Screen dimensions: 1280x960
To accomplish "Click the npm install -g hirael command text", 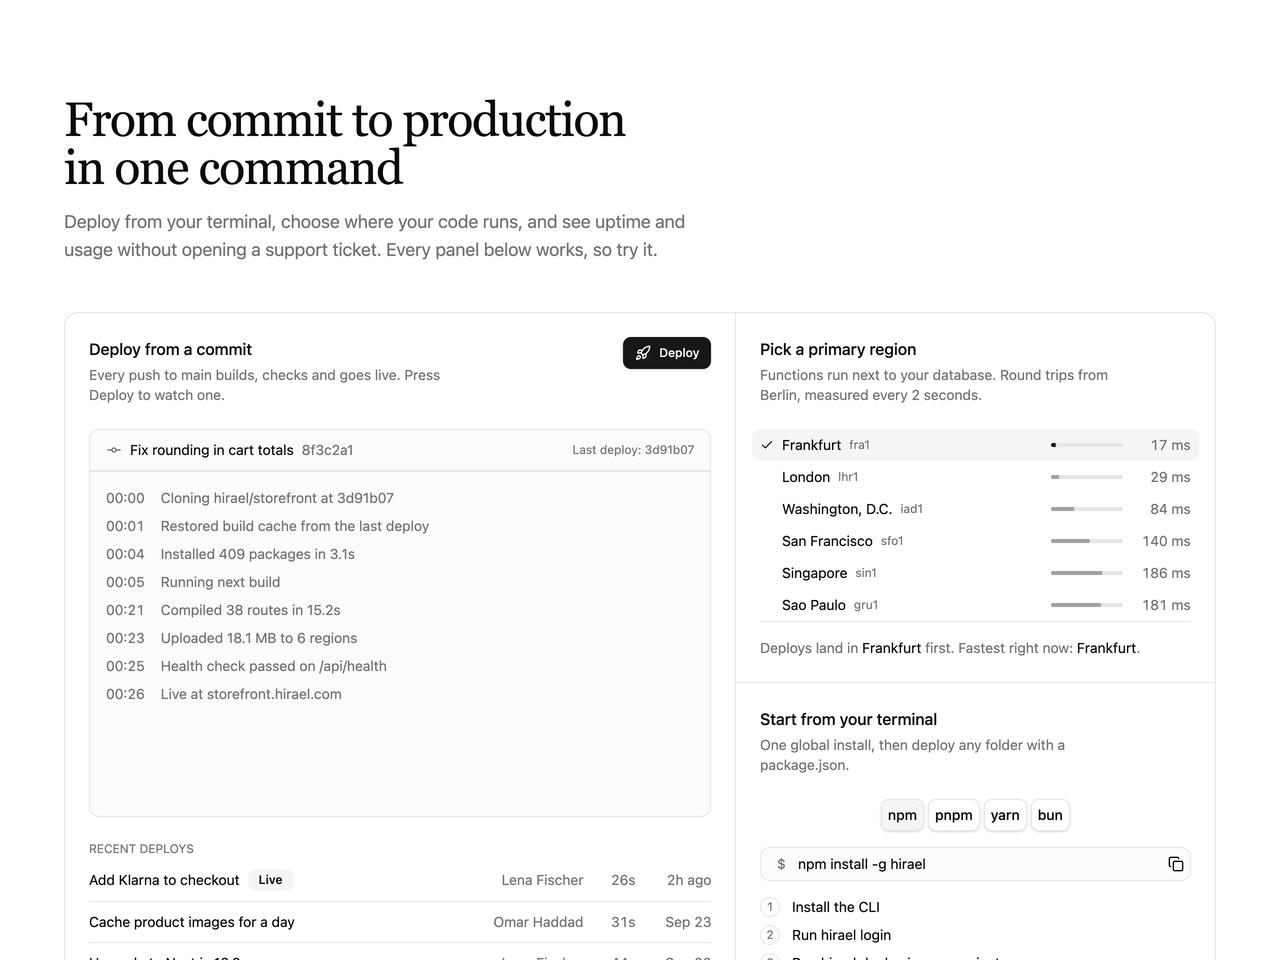I will (x=862, y=864).
